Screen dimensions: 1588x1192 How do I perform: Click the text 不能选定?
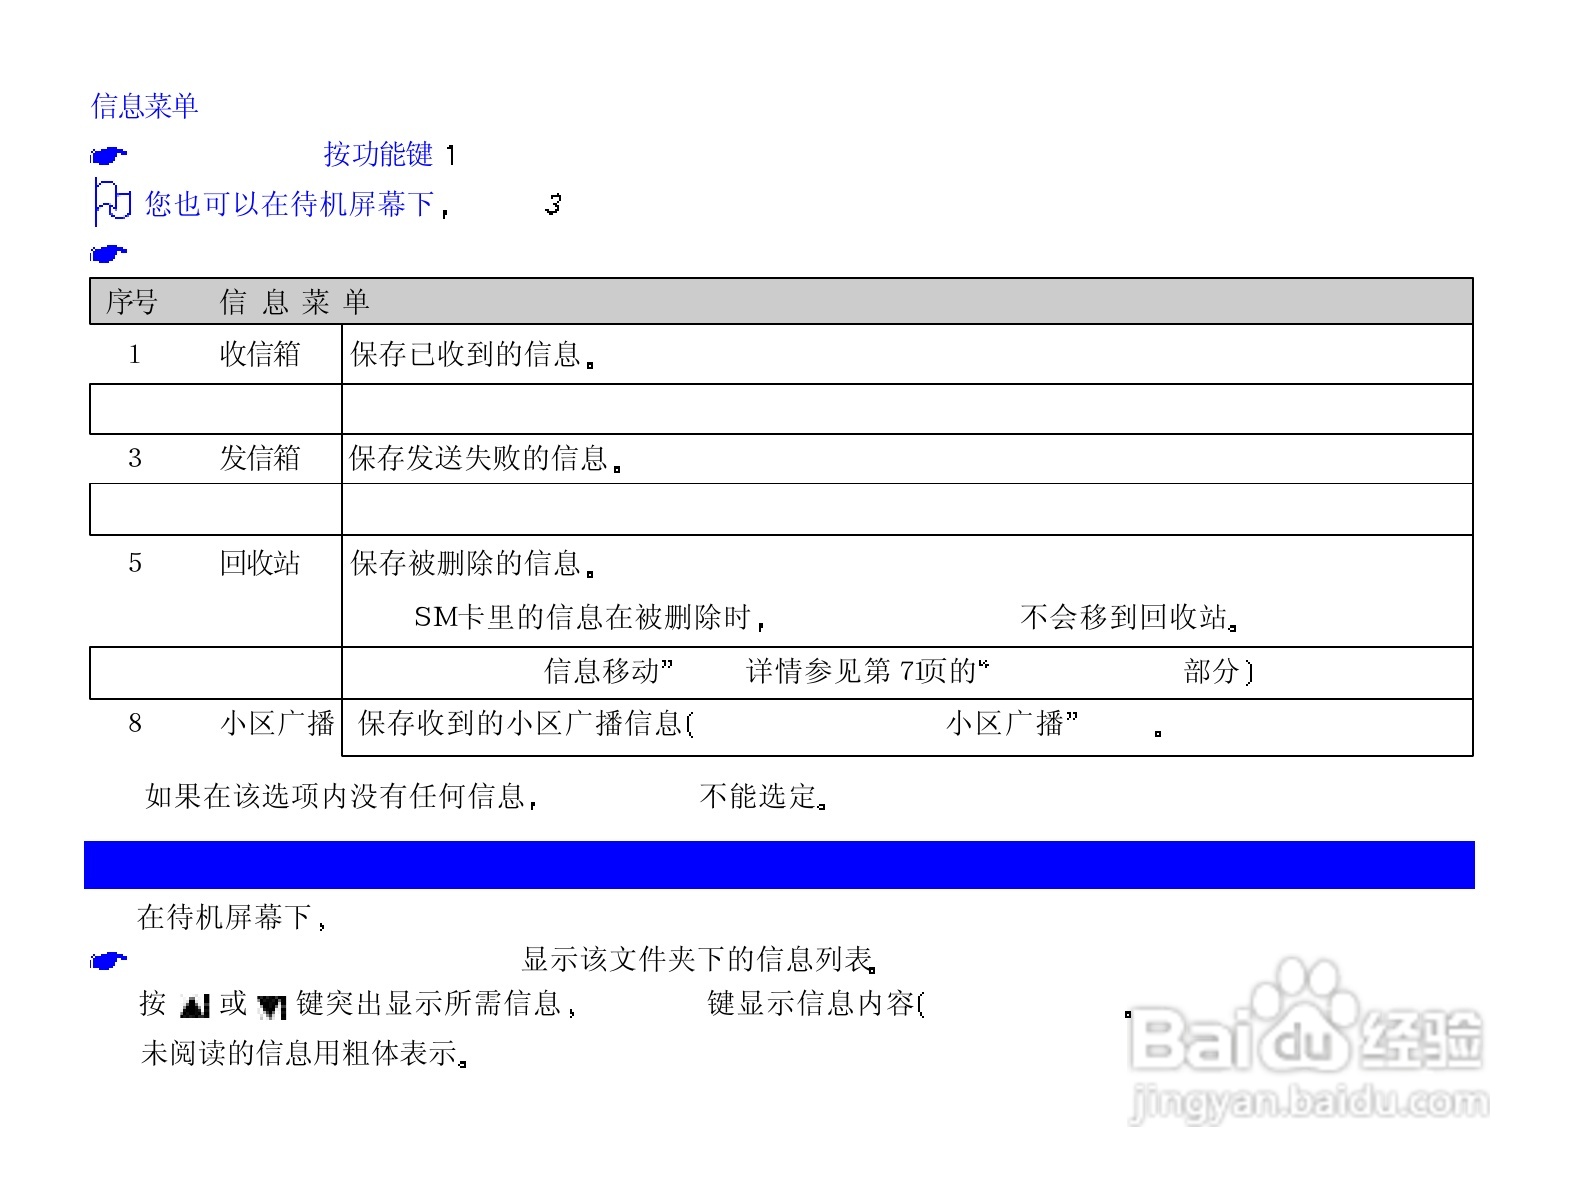763,796
